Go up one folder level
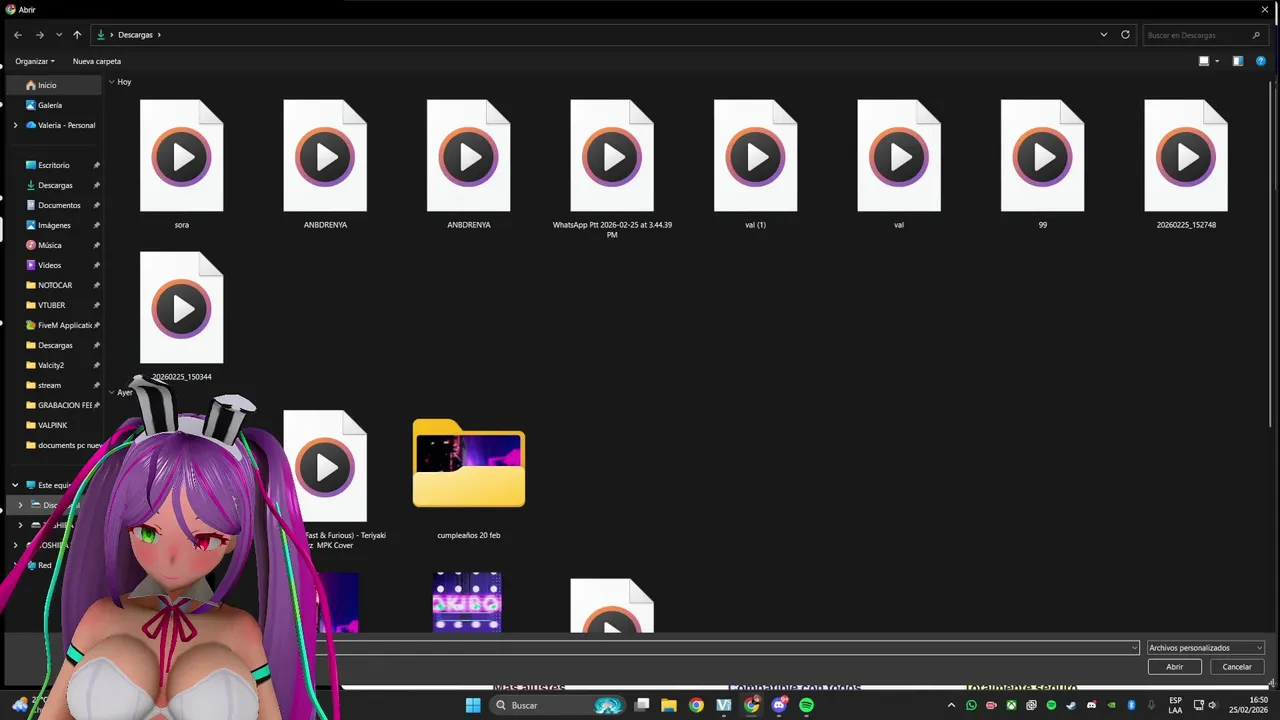The width and height of the screenshot is (1280, 720). 77,35
